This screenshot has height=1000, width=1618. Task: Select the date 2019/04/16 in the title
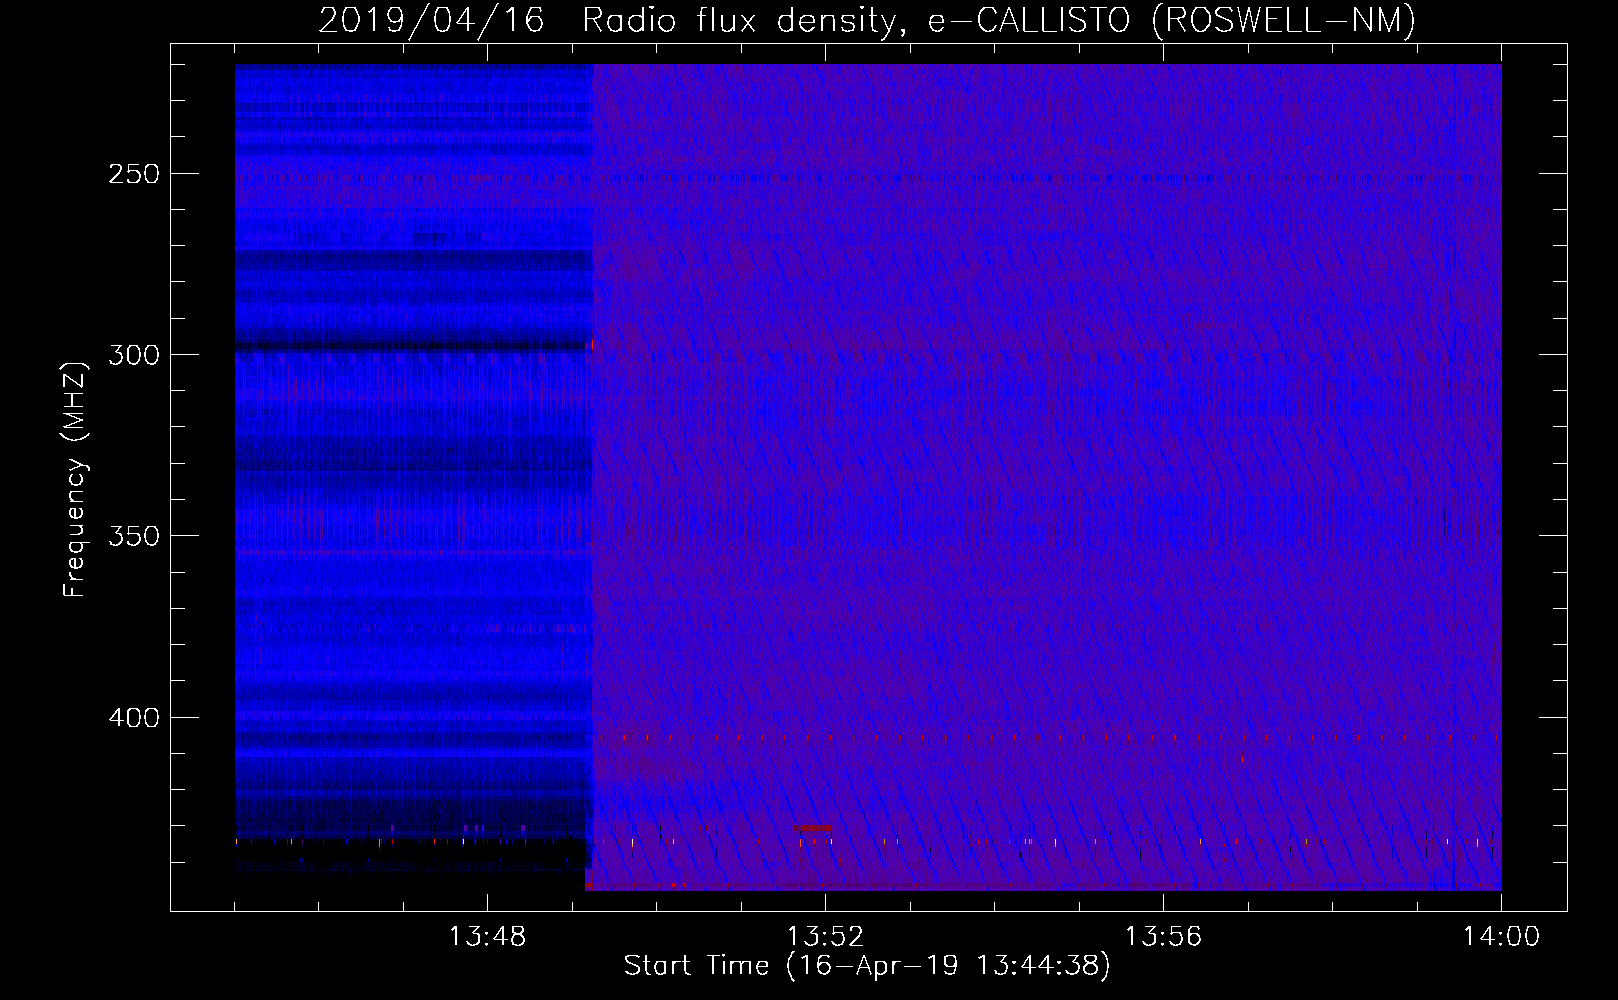click(x=431, y=21)
